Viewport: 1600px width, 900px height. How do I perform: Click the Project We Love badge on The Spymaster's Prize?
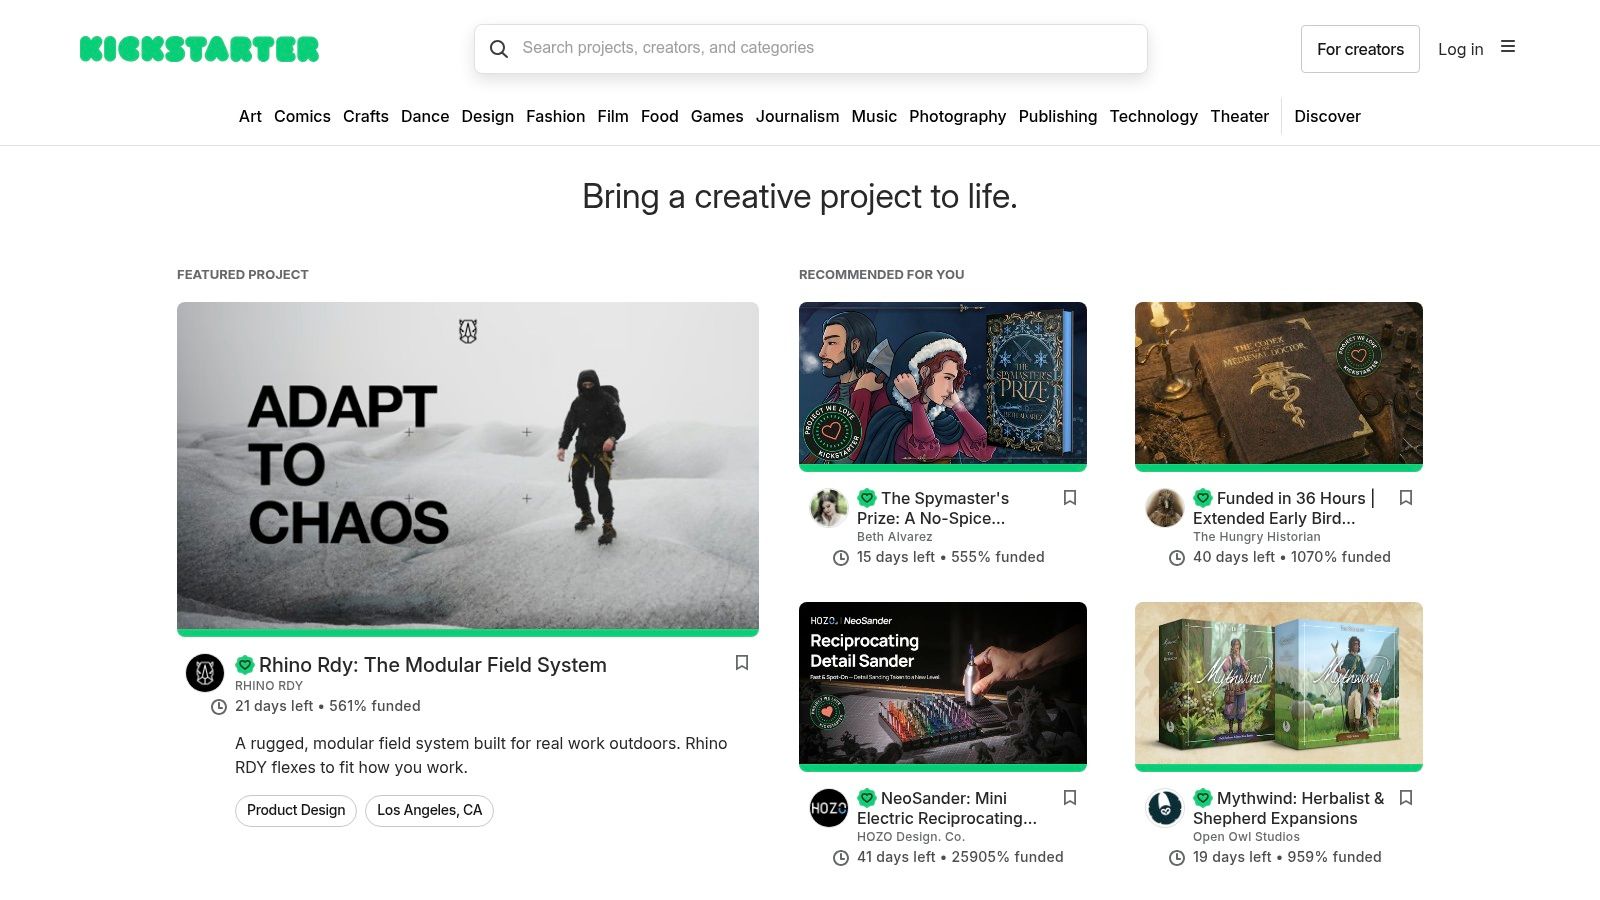pos(866,497)
